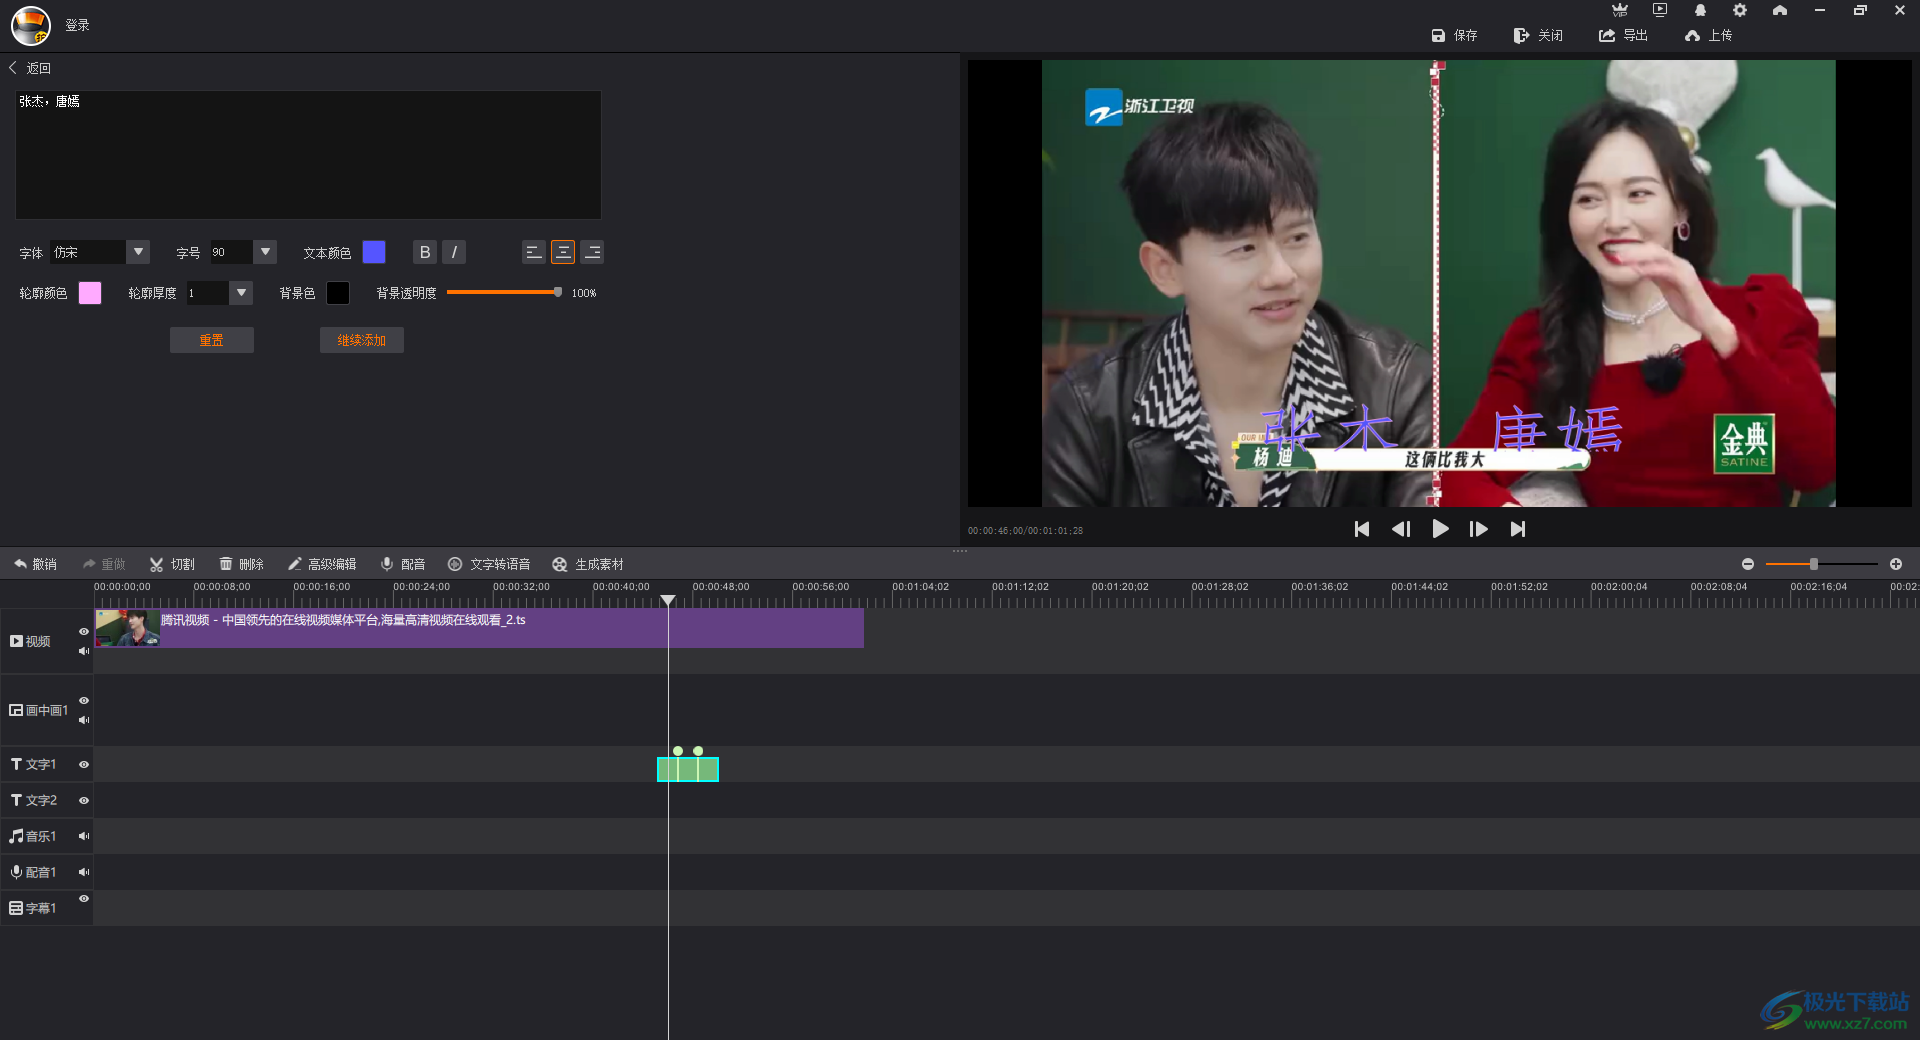Click 撤销 undo in timeline toolbar
Viewport: 1920px width, 1040px height.
point(35,564)
